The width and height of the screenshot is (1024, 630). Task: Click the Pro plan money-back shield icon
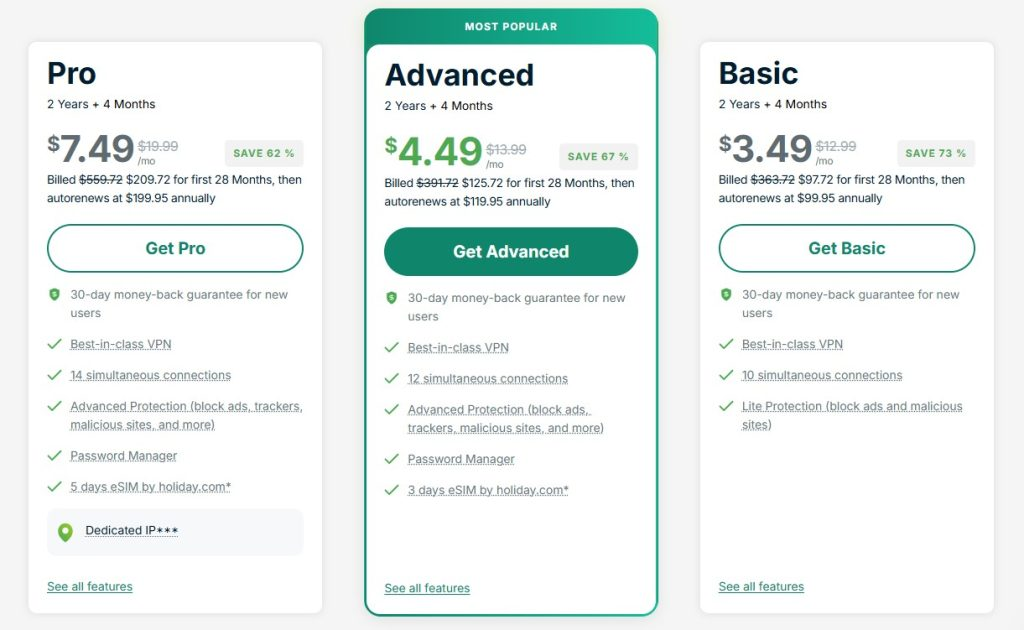pyautogui.click(x=54, y=295)
